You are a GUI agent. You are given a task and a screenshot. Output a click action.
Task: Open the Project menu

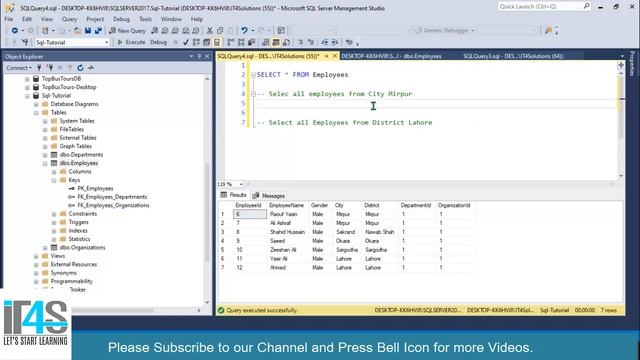95,19
